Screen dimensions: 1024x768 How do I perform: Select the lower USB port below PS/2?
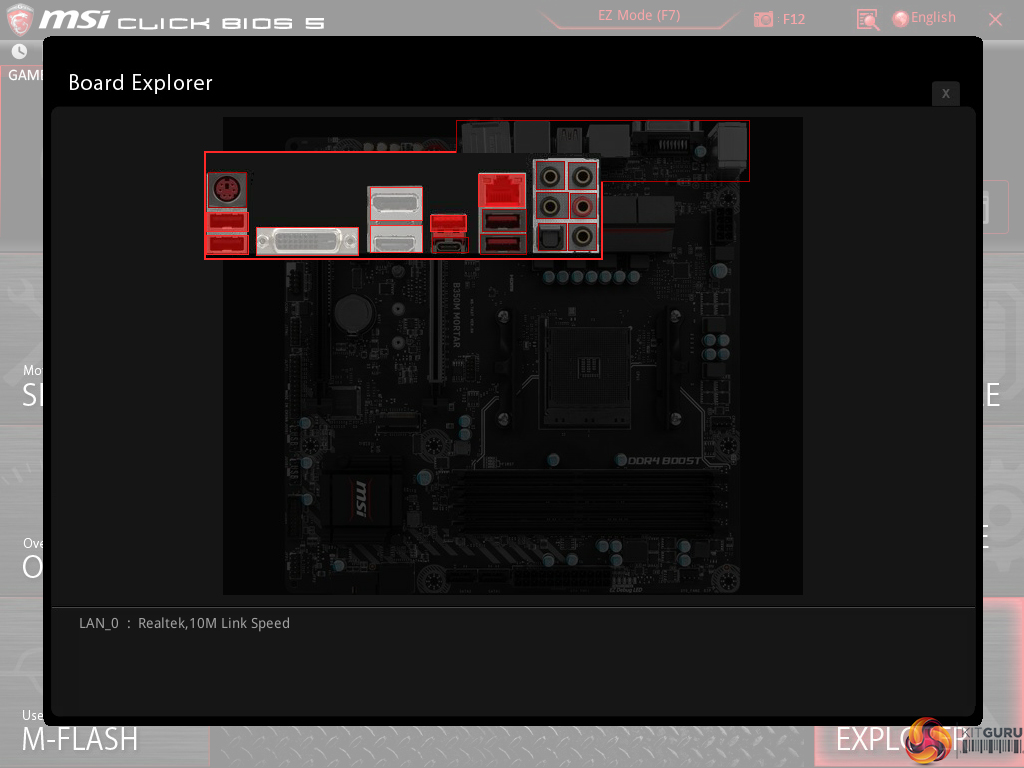227,244
